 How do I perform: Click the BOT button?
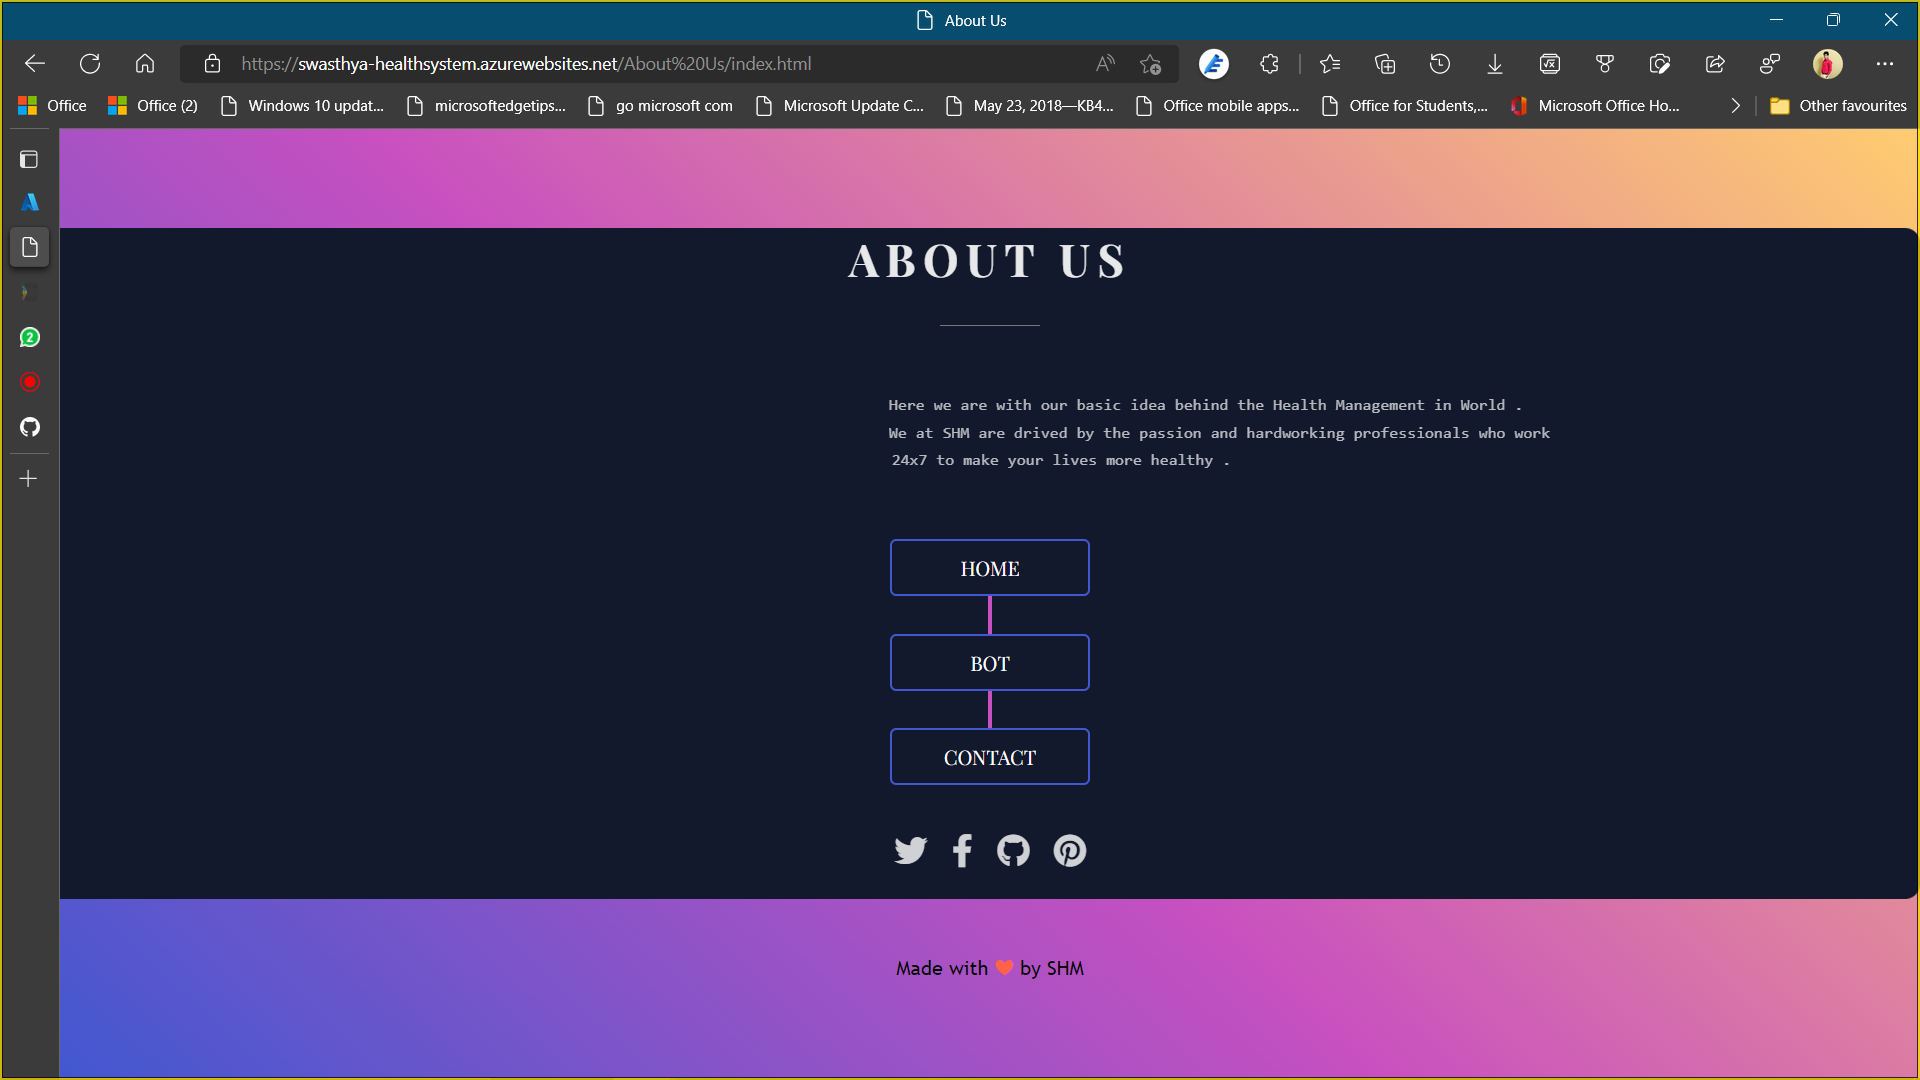click(x=990, y=663)
